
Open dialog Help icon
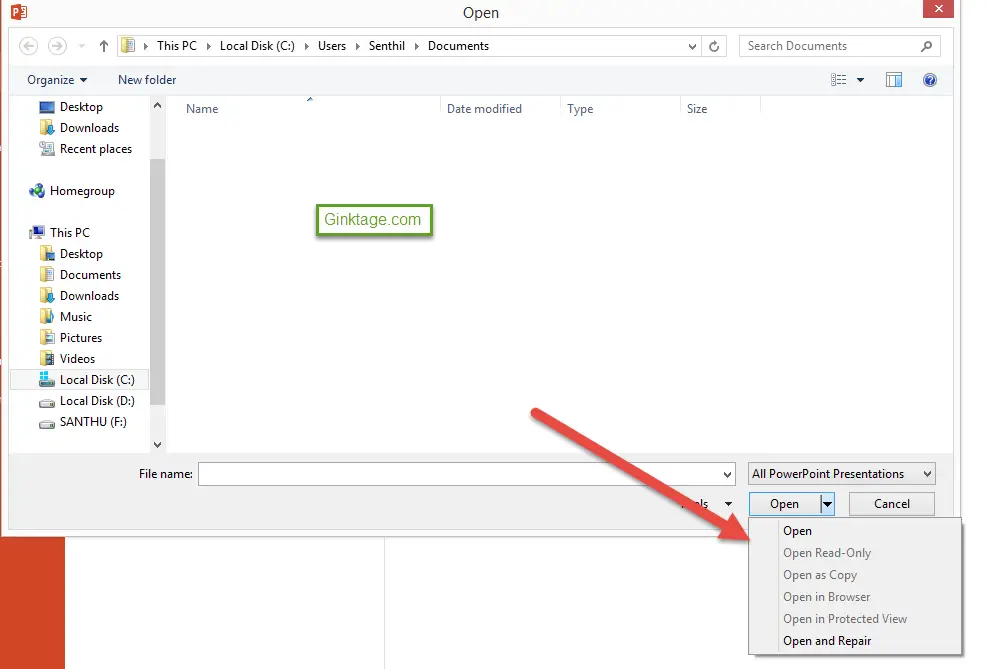[x=930, y=80]
